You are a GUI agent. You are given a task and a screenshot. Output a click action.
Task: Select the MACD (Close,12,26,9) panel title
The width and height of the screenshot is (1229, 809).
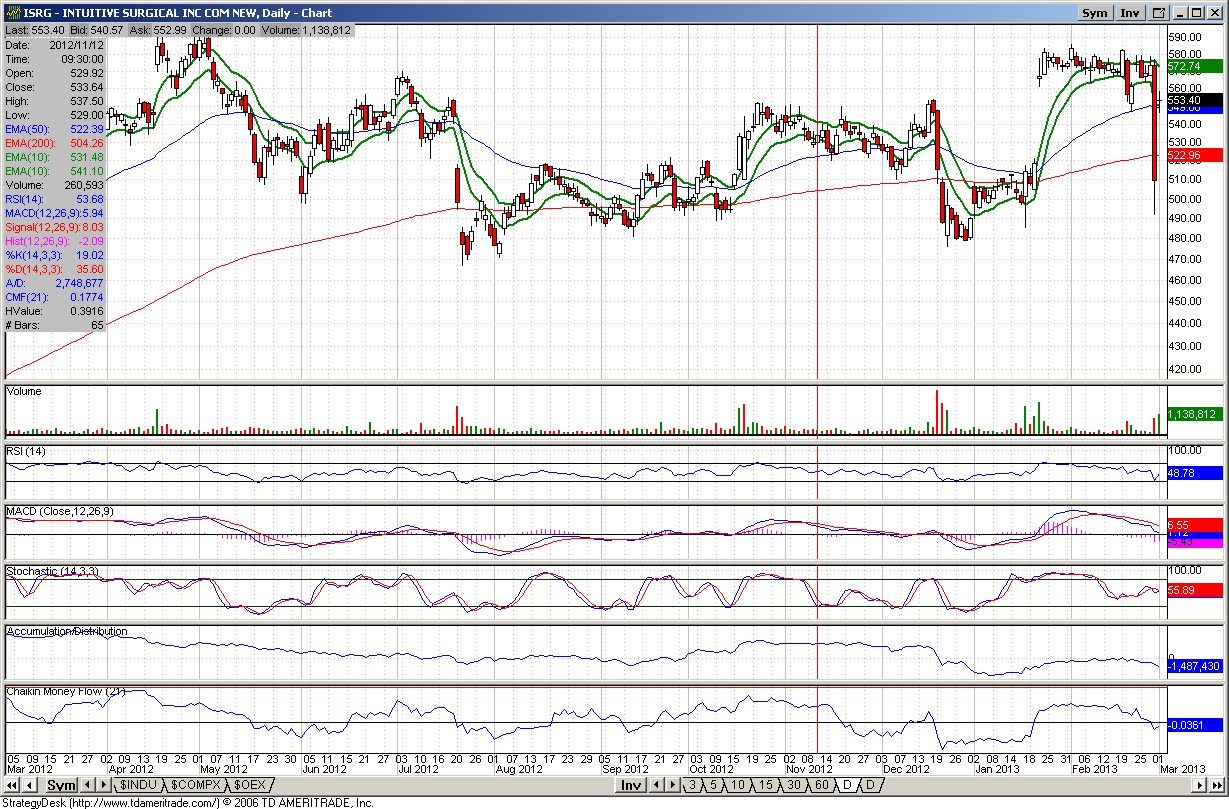(x=60, y=511)
